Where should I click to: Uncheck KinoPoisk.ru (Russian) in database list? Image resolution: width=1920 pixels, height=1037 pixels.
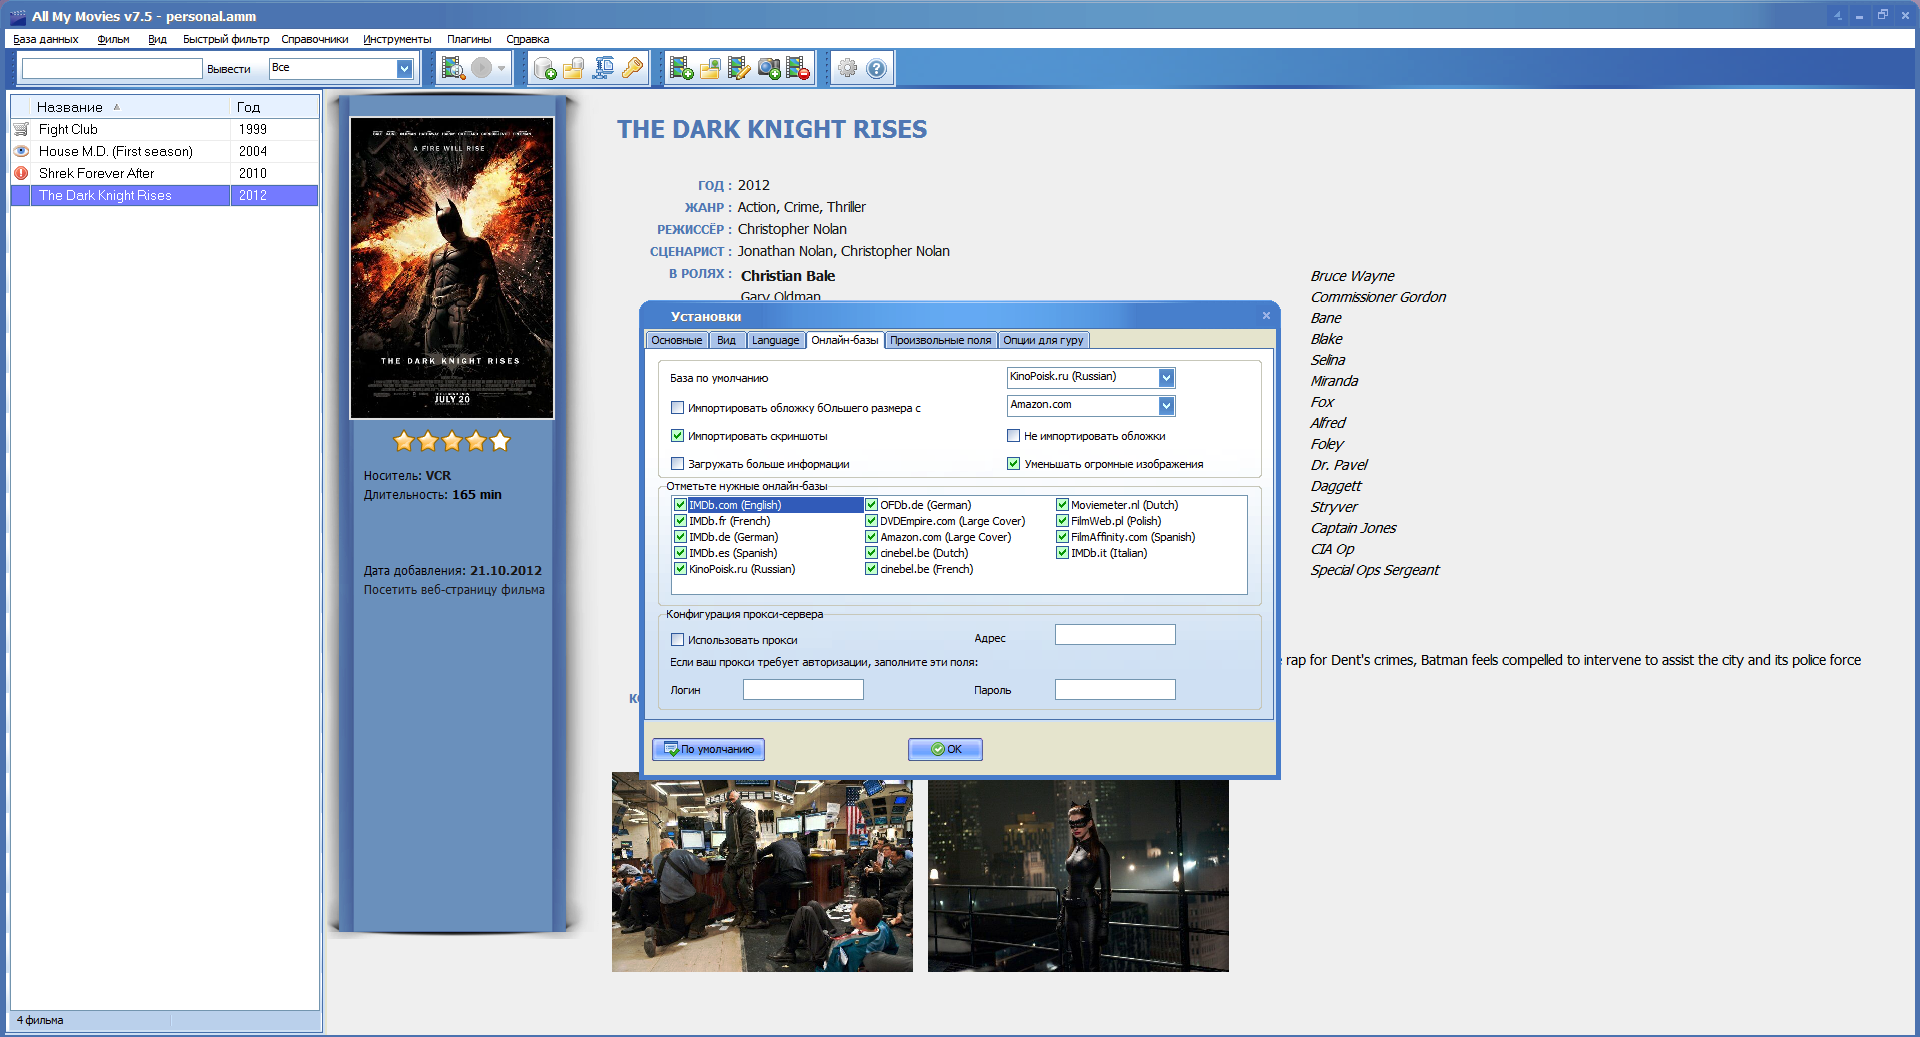coord(680,569)
